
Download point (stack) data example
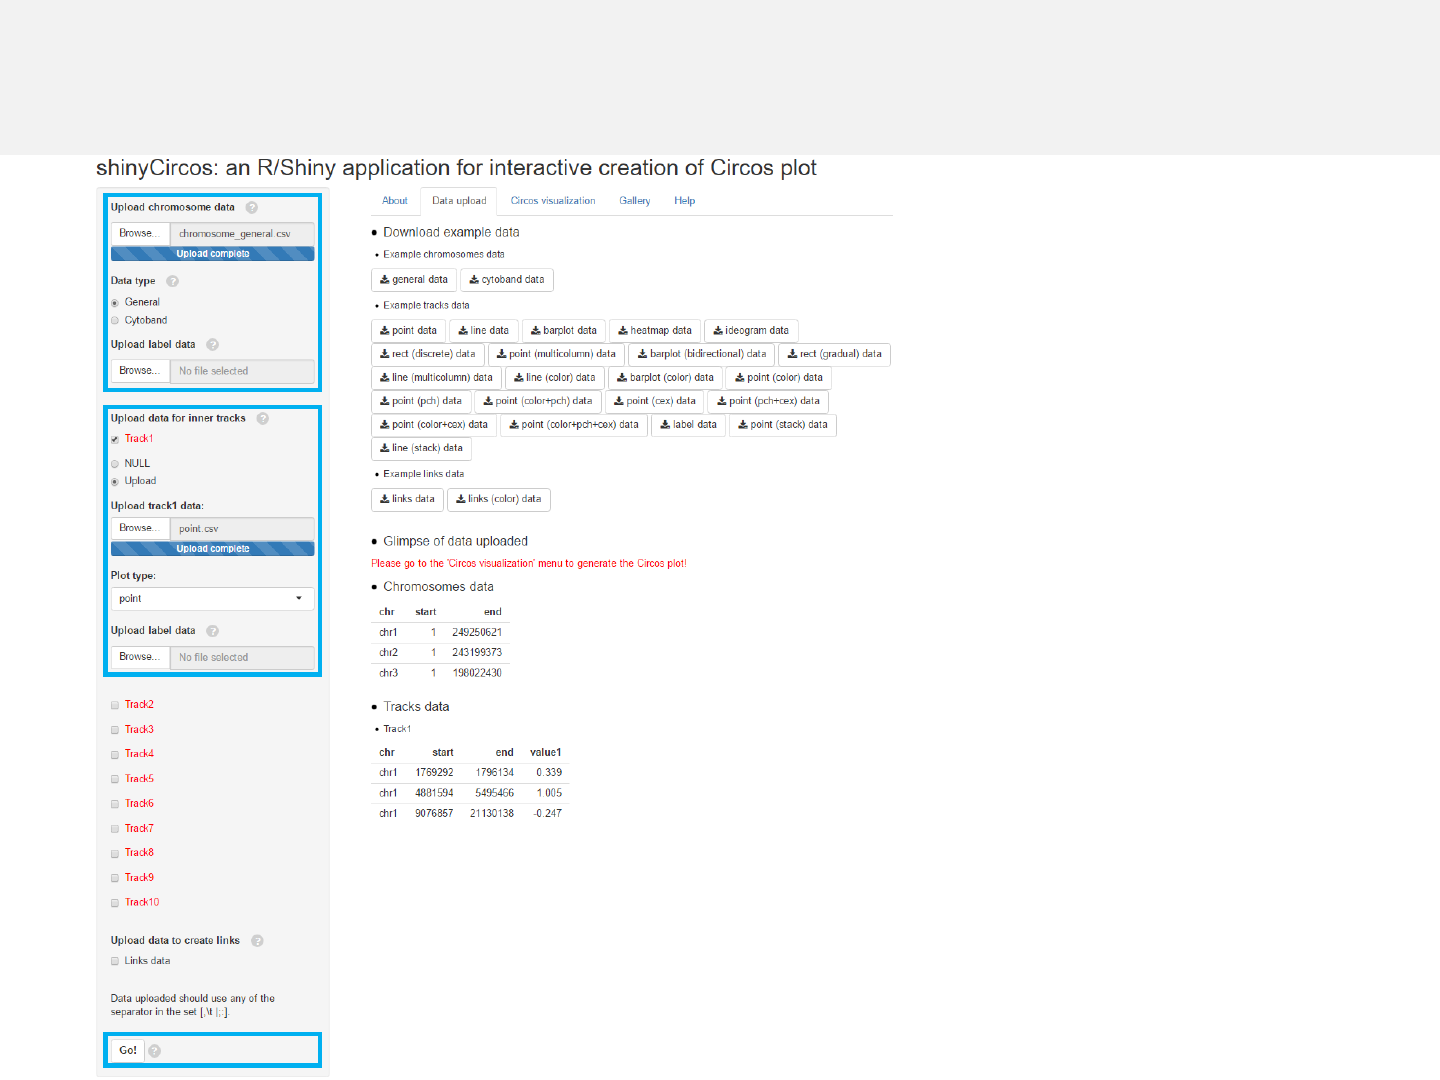click(x=783, y=425)
